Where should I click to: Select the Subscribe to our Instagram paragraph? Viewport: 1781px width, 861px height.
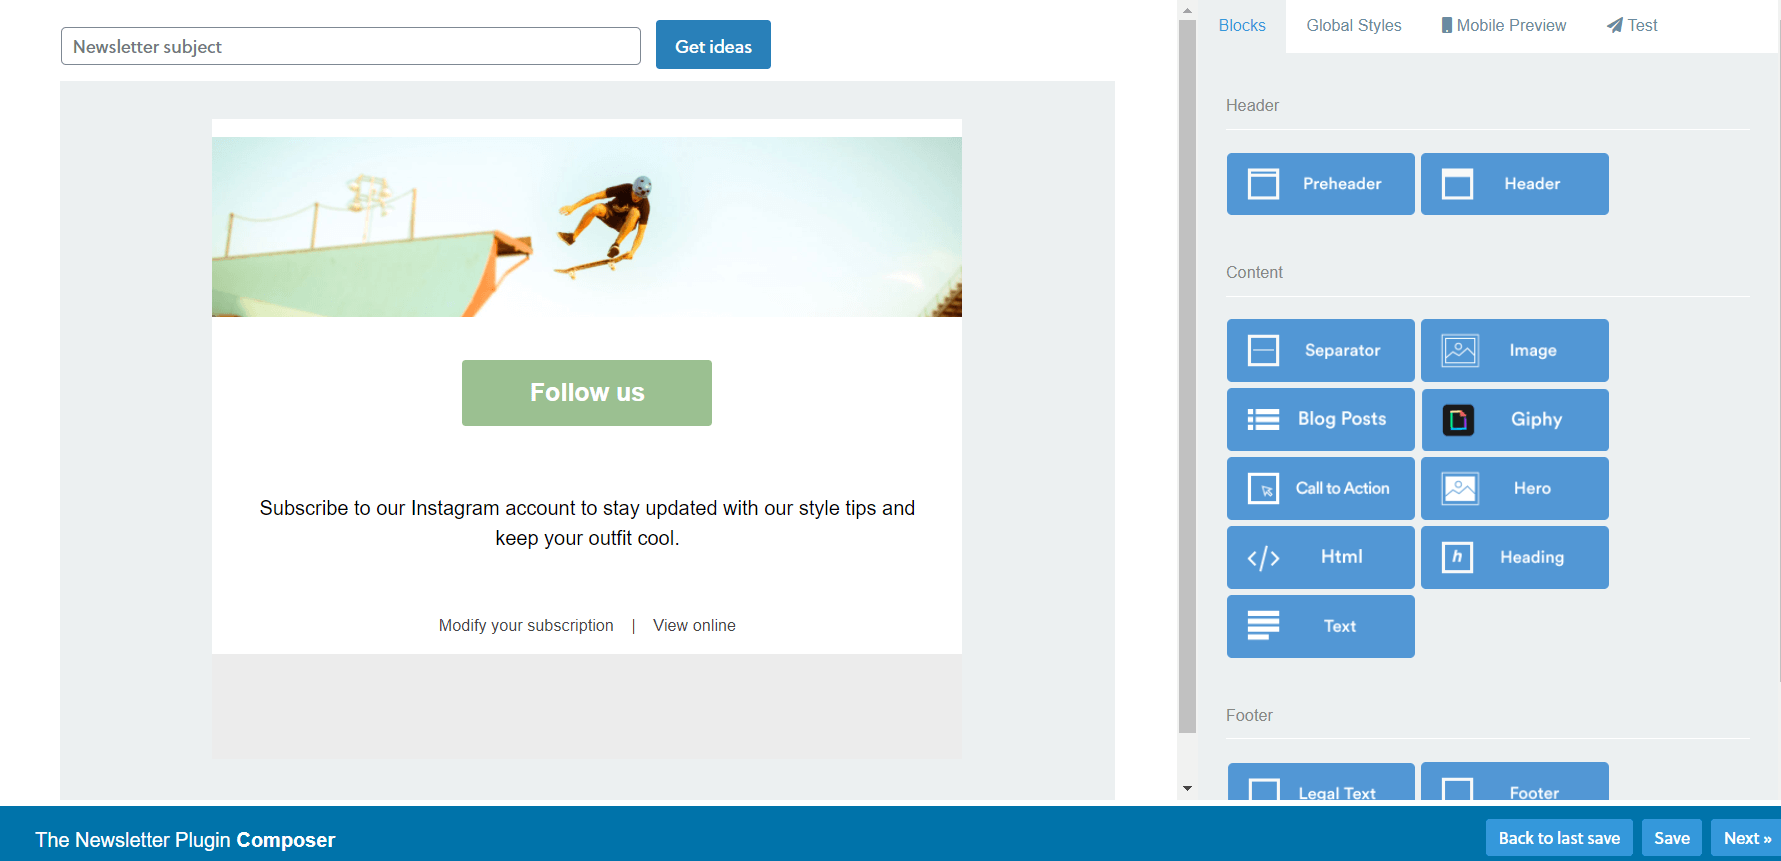[x=587, y=523]
